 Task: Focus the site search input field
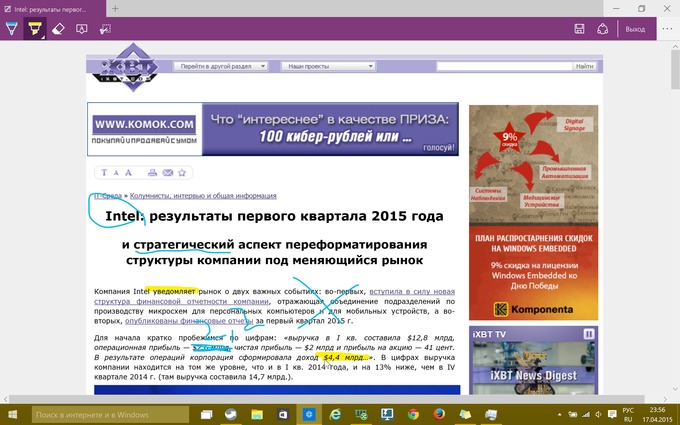point(504,66)
